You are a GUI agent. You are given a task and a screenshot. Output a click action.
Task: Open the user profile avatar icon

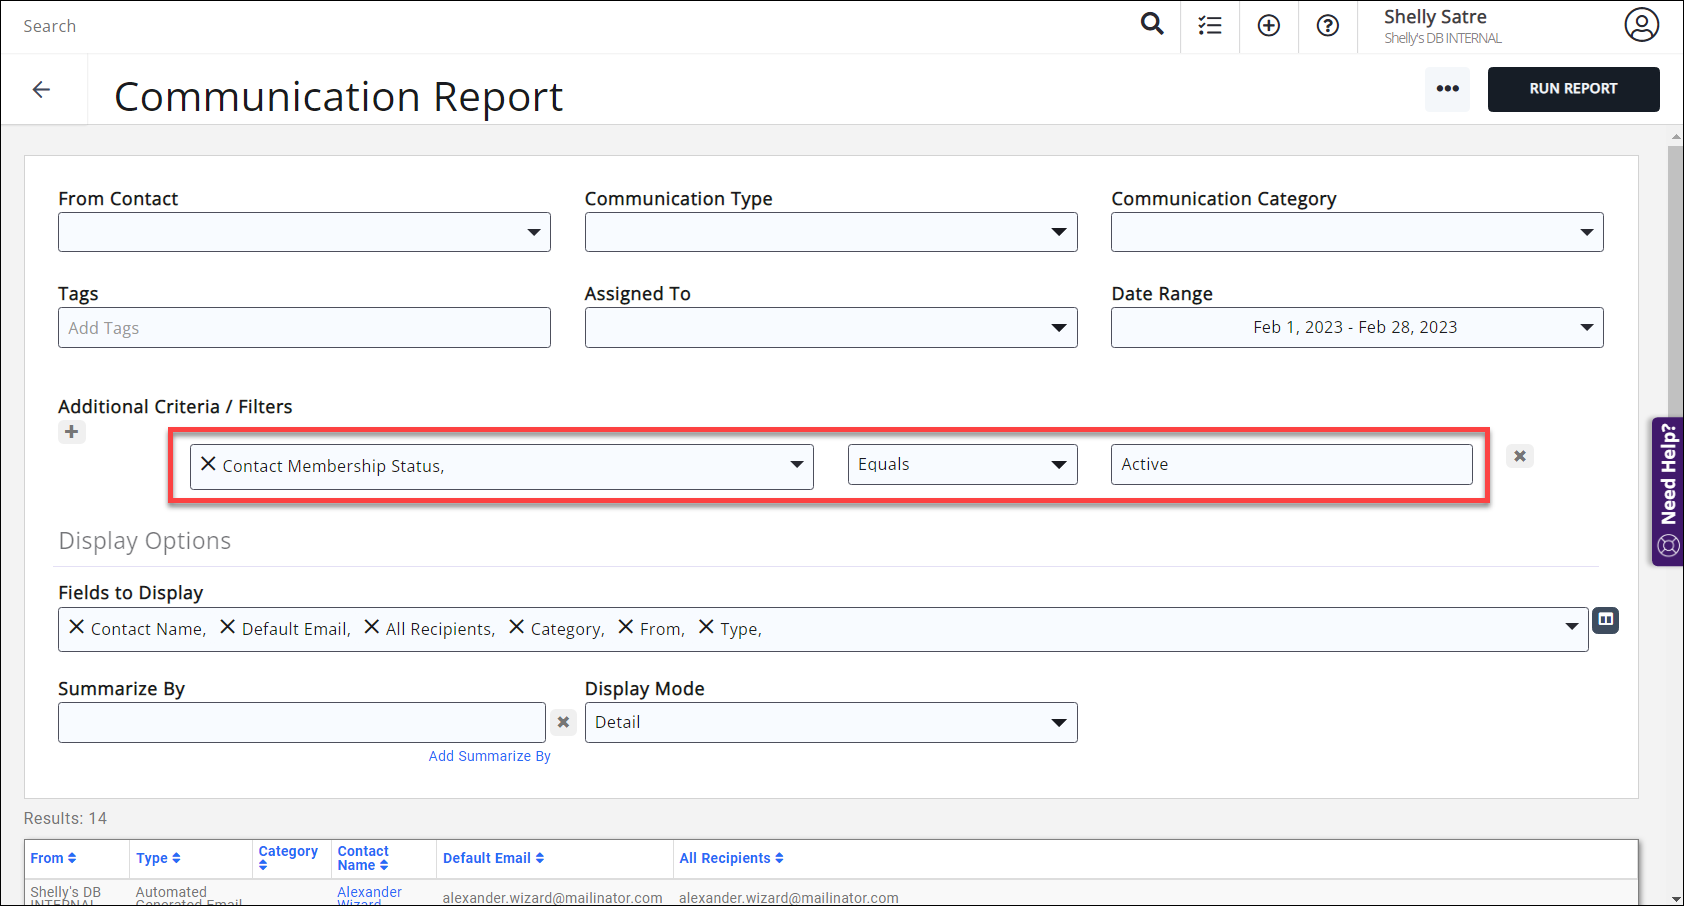[x=1641, y=25]
